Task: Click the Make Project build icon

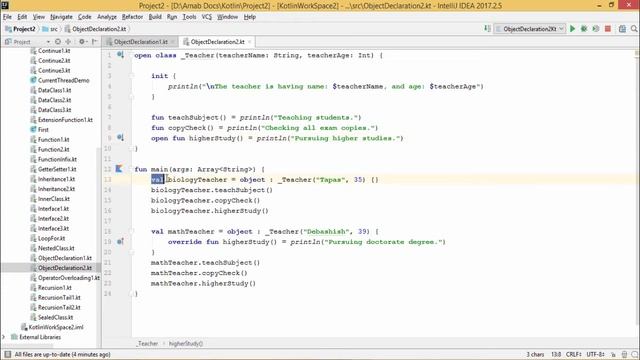Action: 487,29
